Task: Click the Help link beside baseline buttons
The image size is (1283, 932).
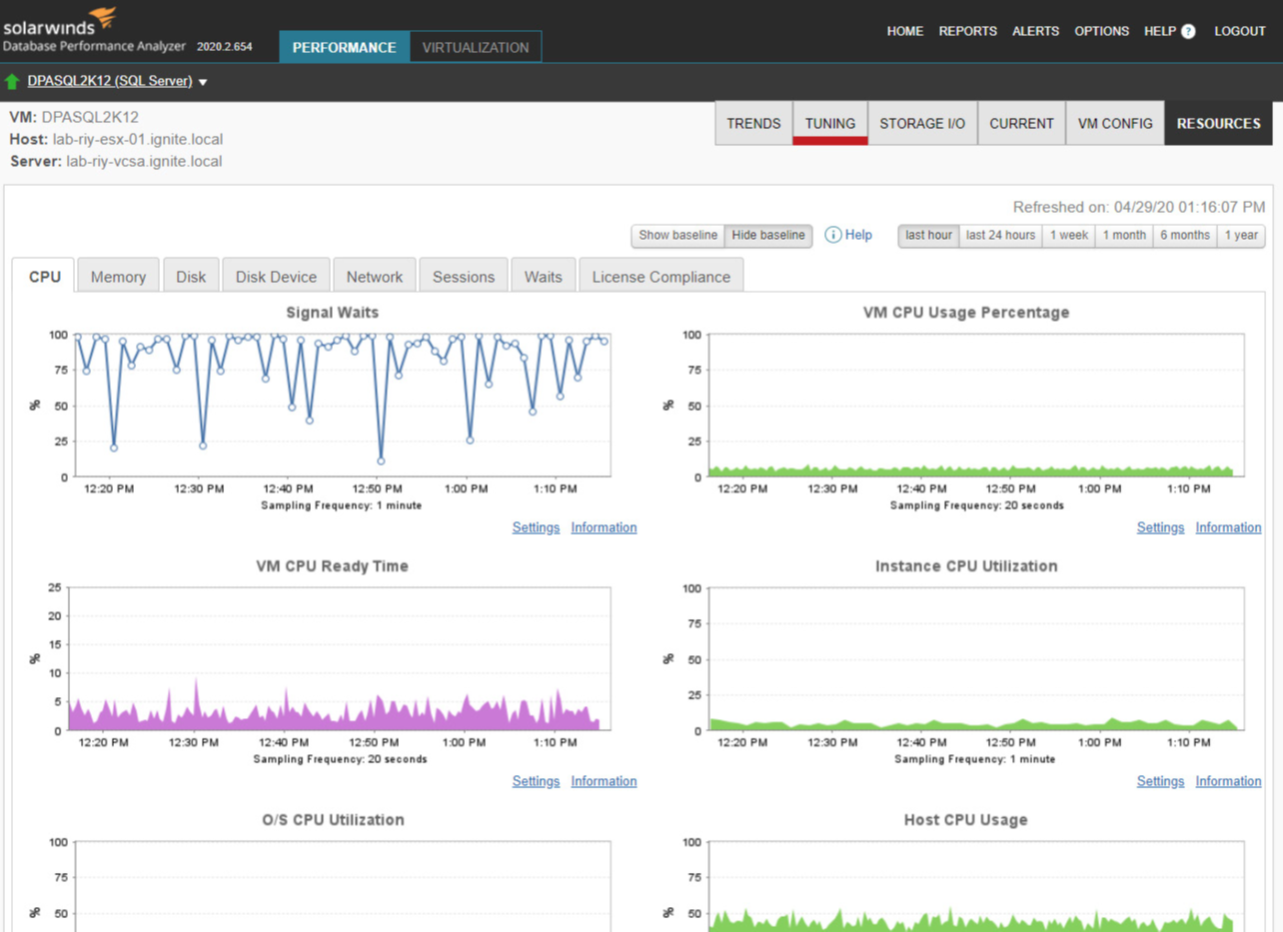Action: pos(858,235)
